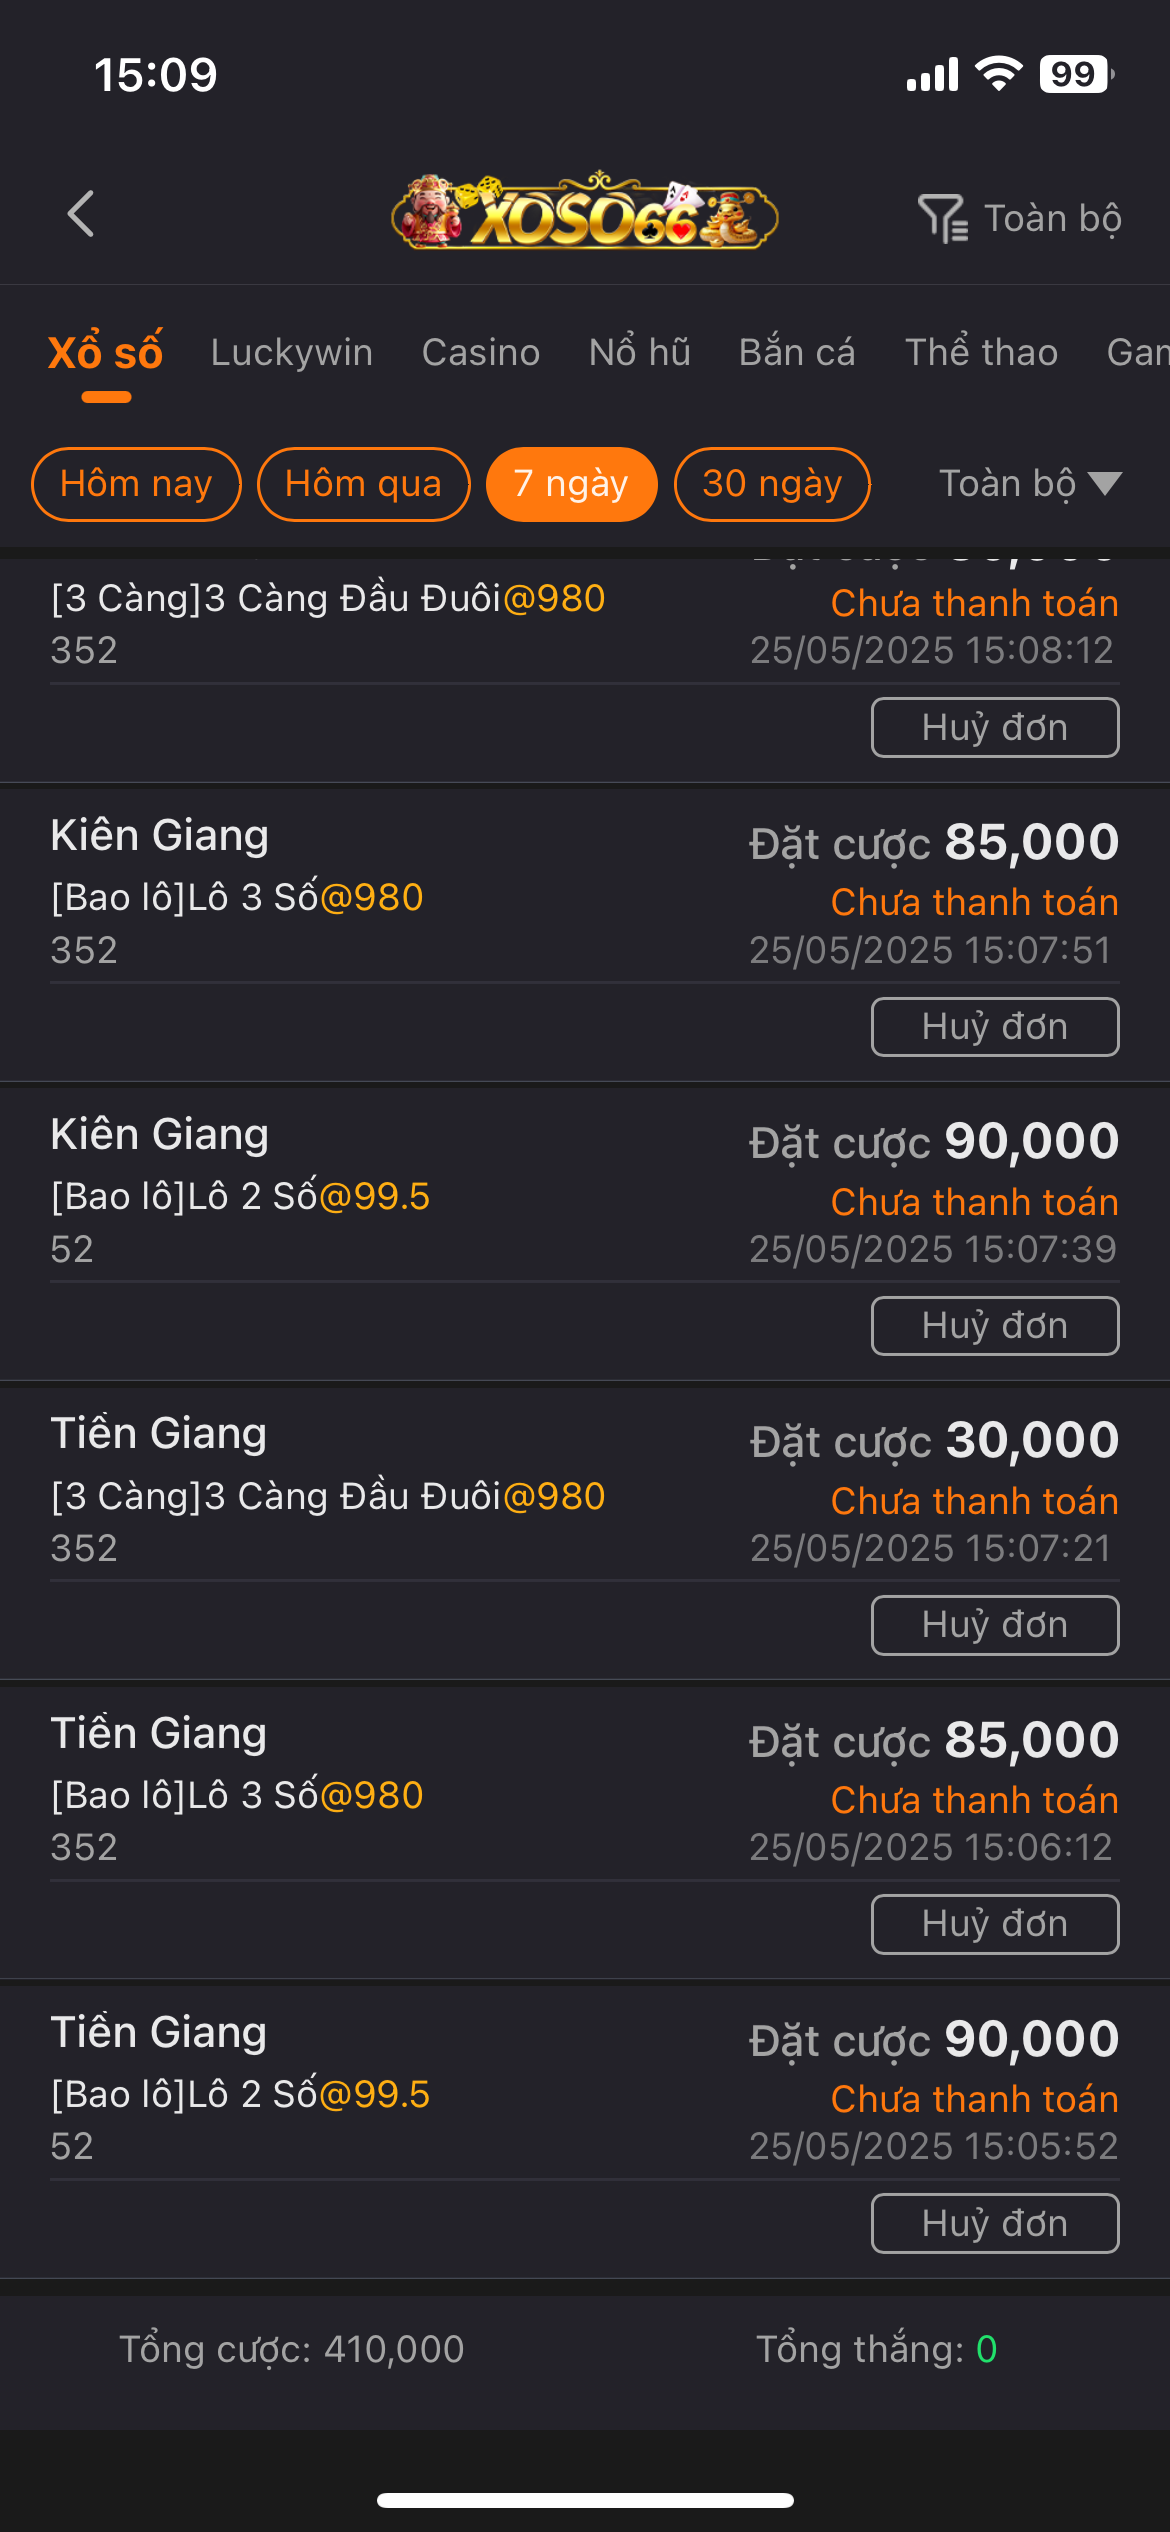The width and height of the screenshot is (1170, 2532).
Task: Tap the cellular signal bars icon
Action: (932, 75)
